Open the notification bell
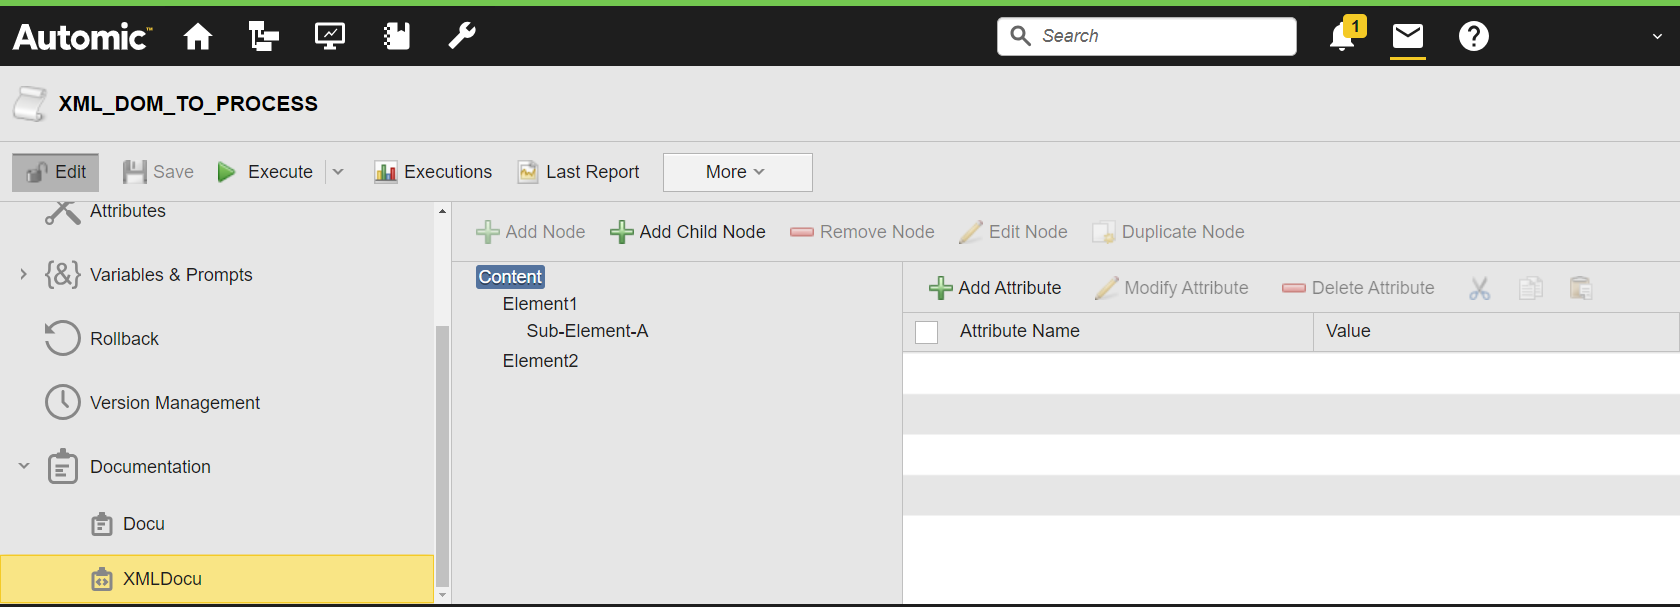Viewport: 1680px width, 607px height. coord(1340,37)
